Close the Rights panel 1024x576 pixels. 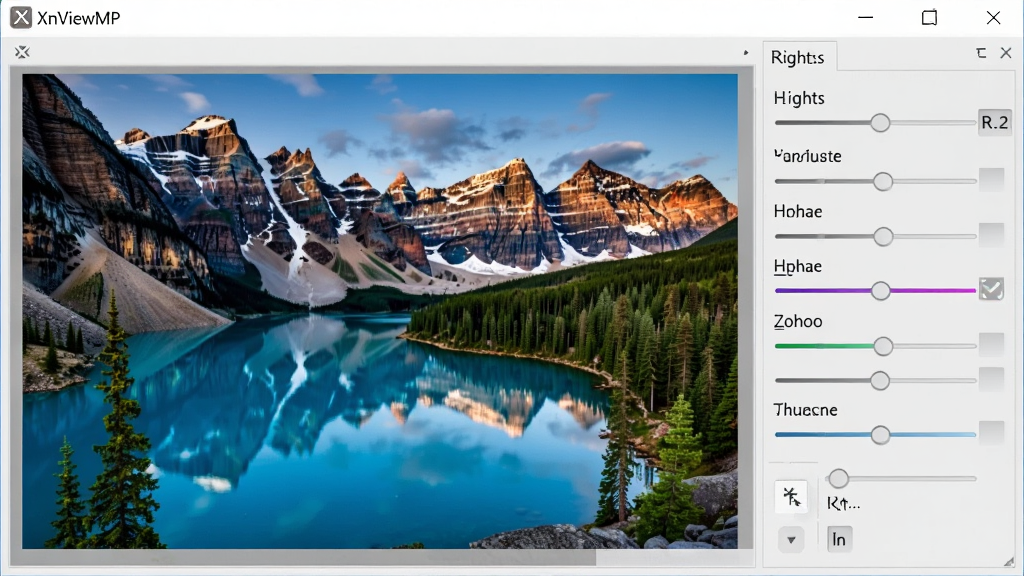click(x=1006, y=53)
